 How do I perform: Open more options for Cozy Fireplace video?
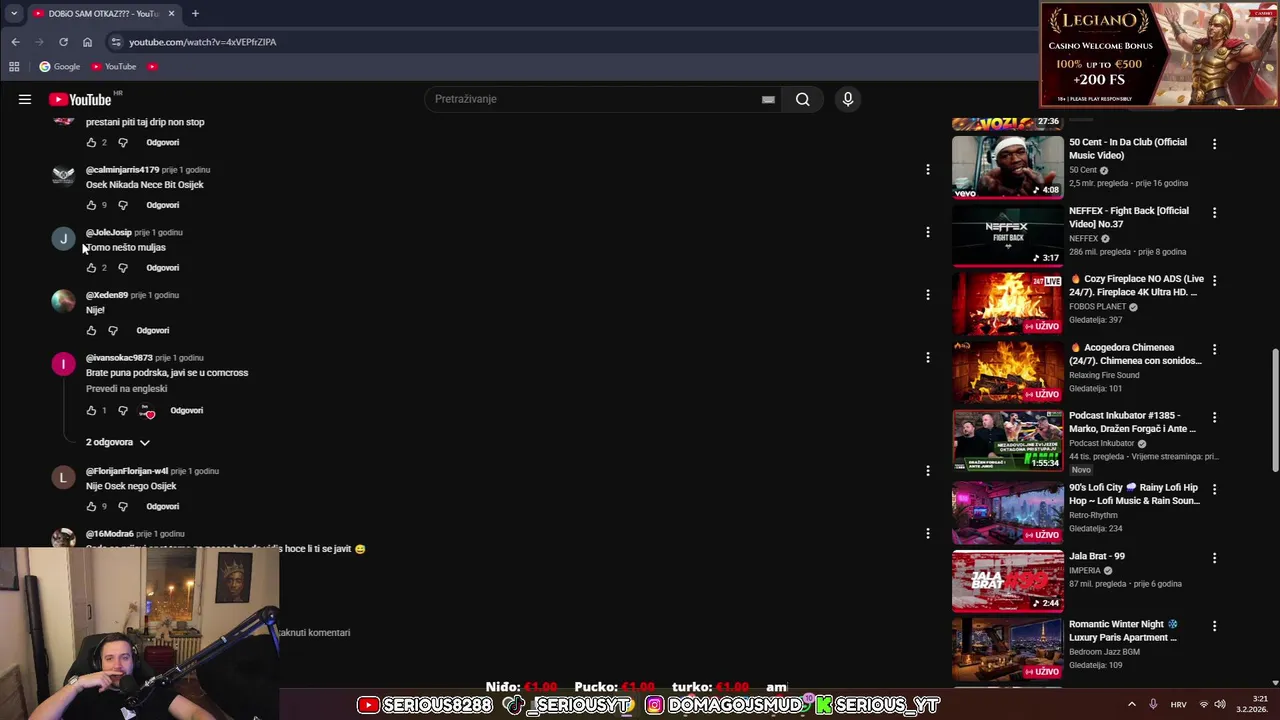click(1214, 281)
